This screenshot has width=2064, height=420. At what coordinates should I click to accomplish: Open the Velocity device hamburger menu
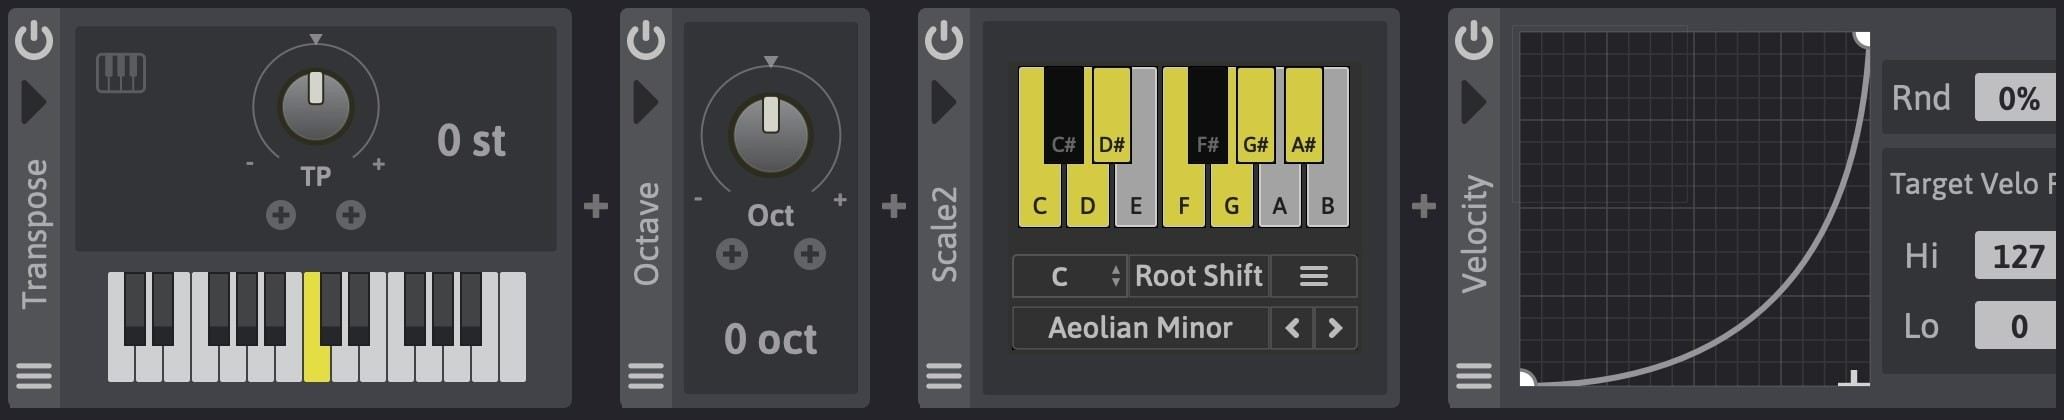1474,376
